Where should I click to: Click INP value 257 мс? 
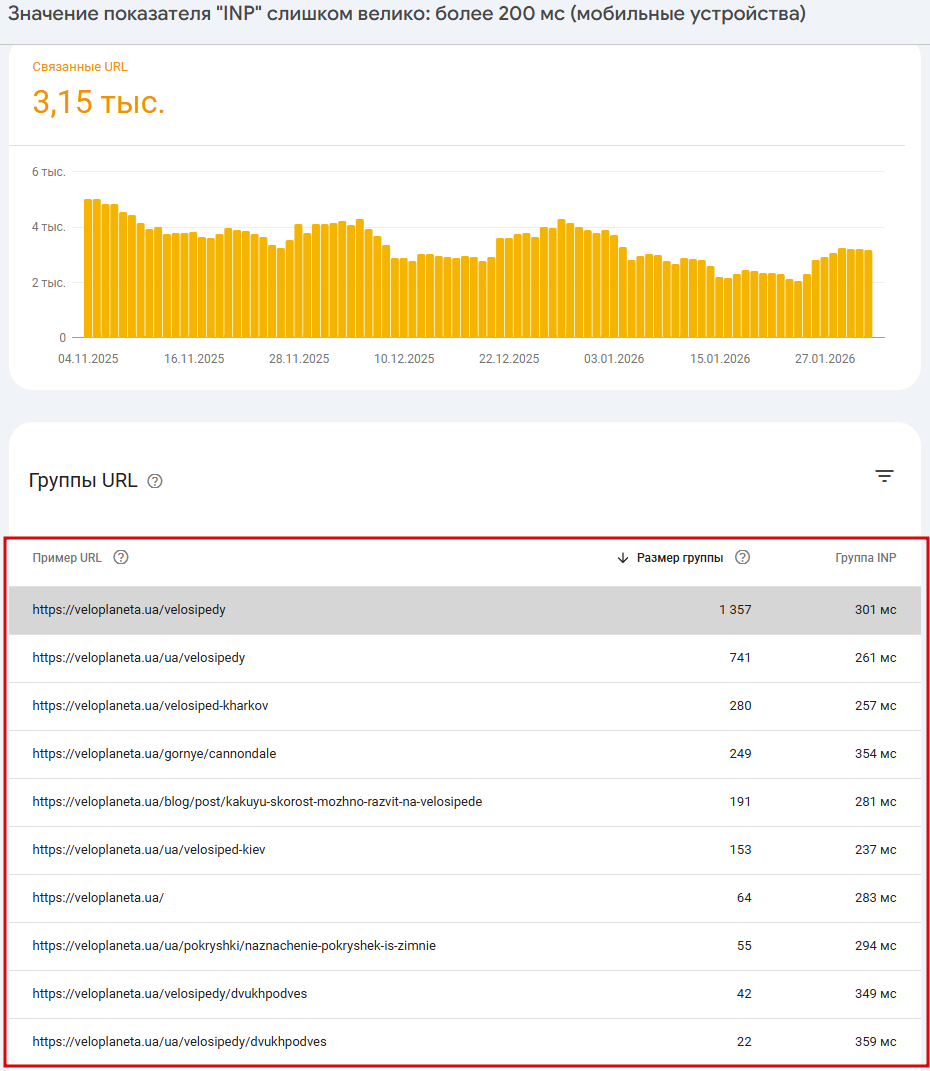[875, 706]
